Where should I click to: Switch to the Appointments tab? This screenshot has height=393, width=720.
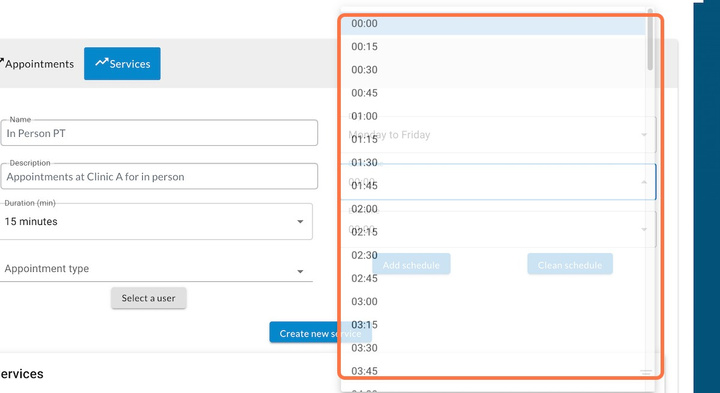click(x=38, y=63)
